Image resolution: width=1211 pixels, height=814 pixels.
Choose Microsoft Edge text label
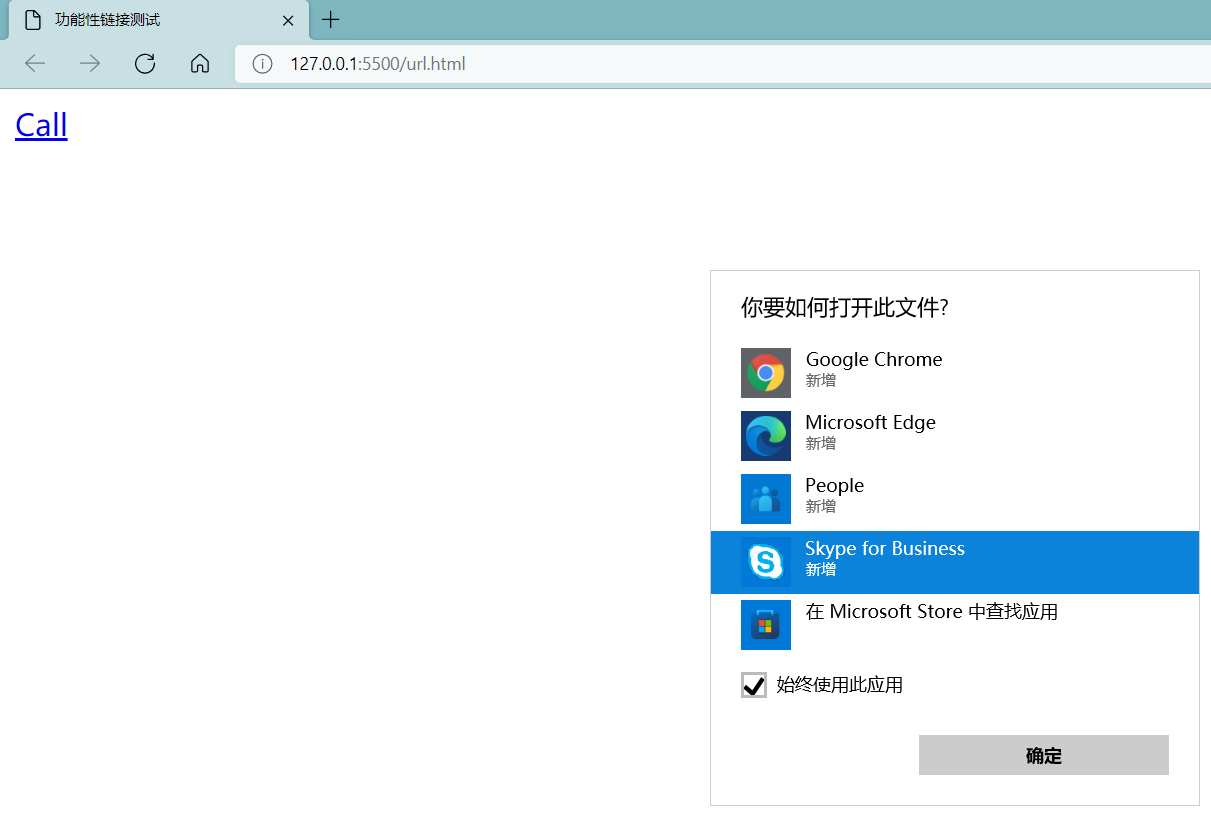(x=870, y=422)
